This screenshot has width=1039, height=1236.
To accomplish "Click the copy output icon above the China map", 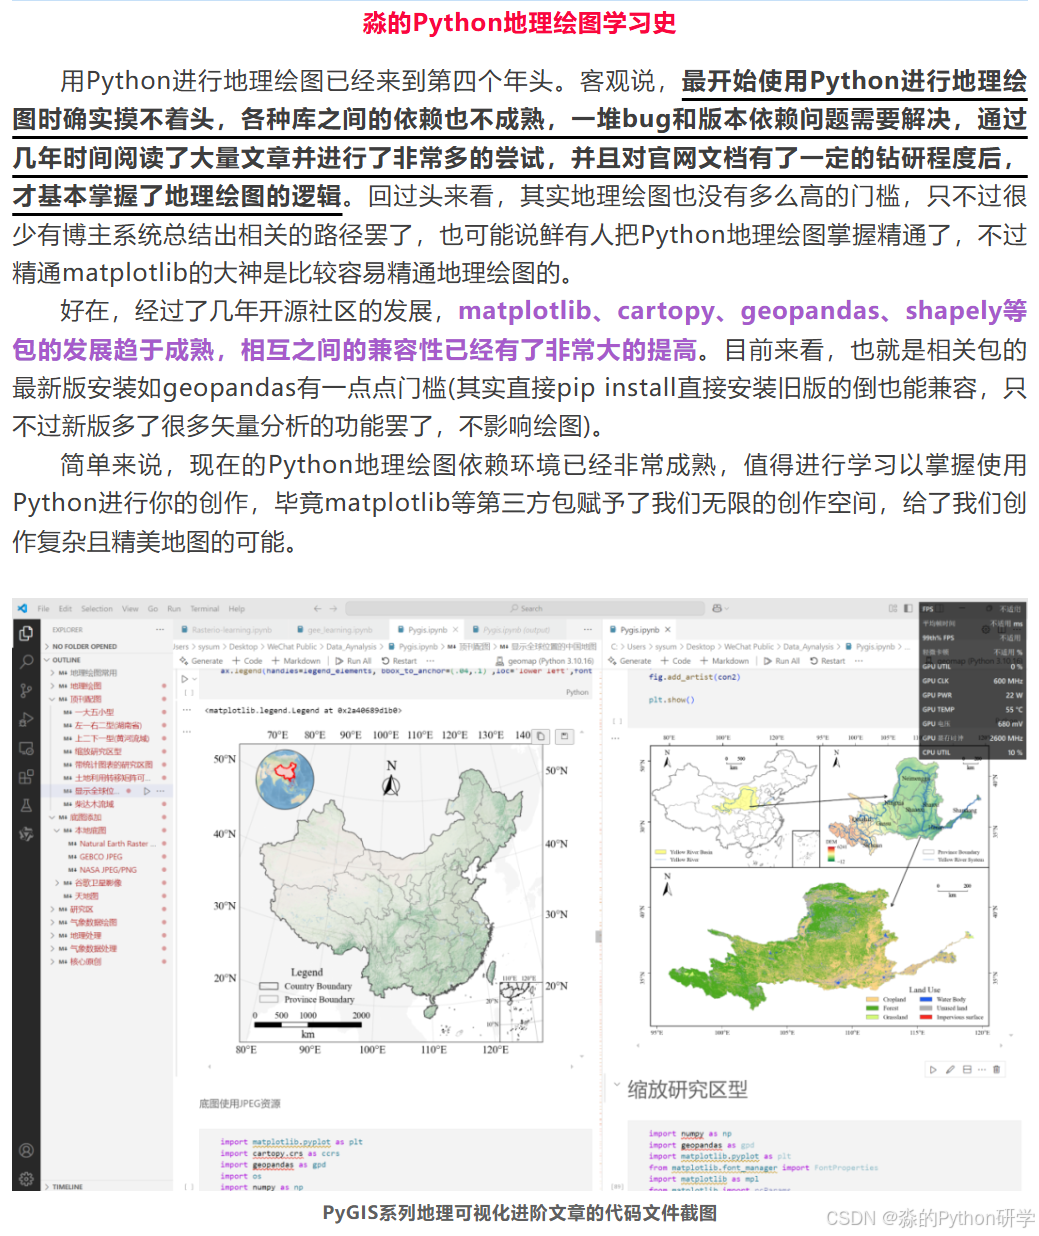I will (540, 736).
